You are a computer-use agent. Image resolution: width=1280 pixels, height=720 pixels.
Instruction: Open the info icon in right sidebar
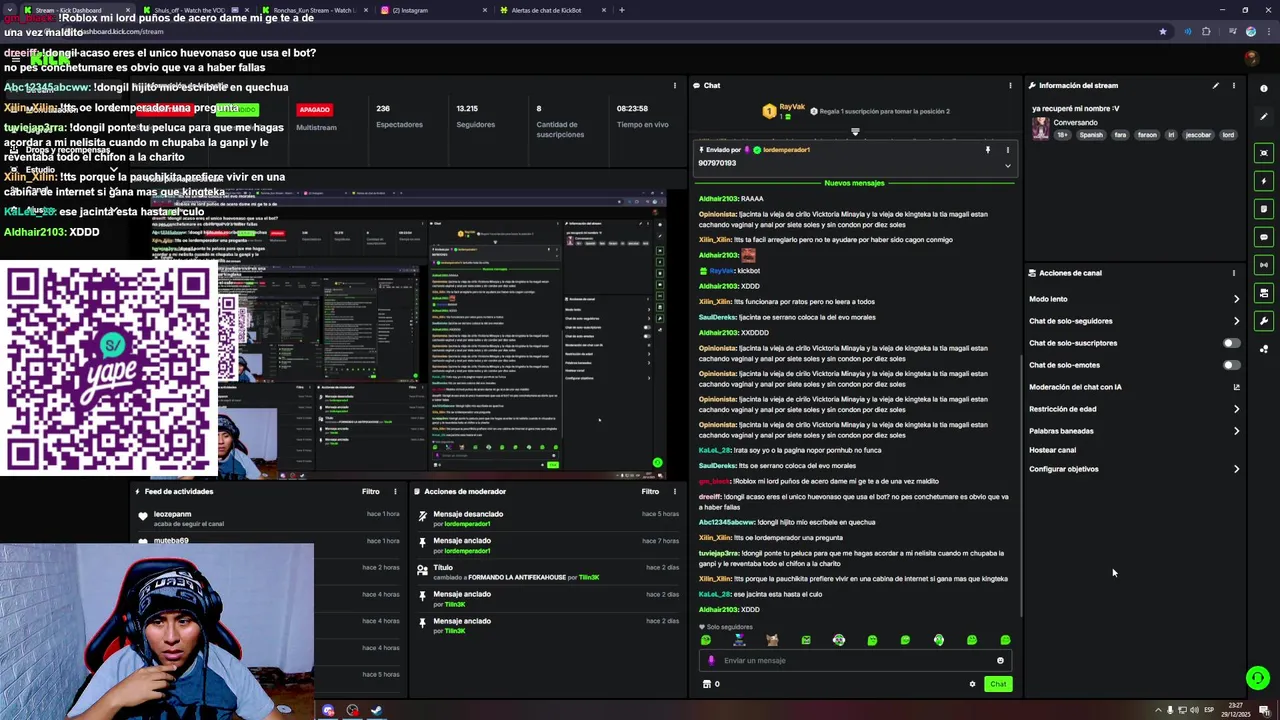1264,89
